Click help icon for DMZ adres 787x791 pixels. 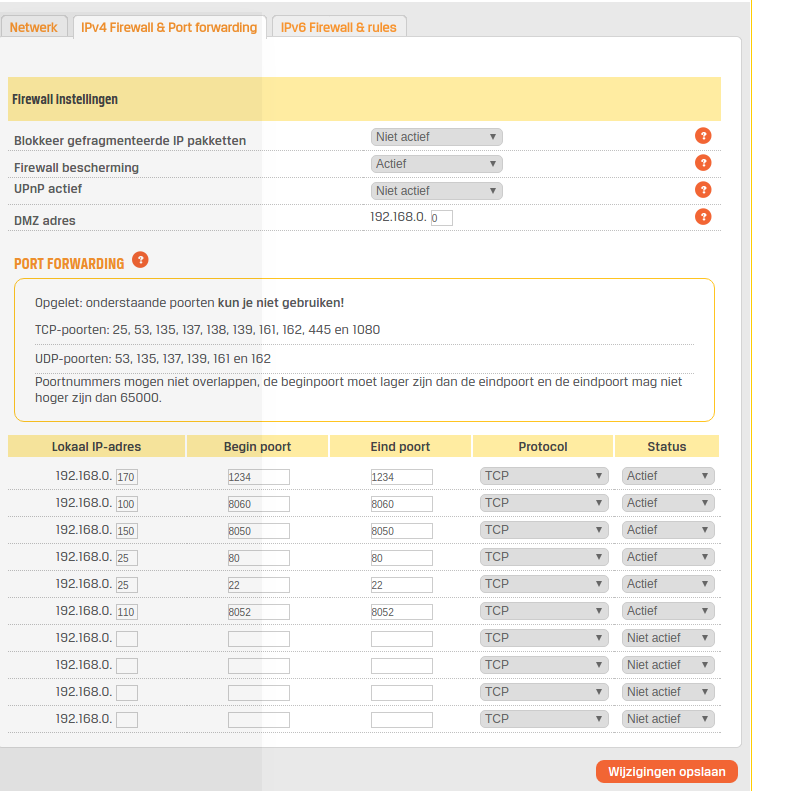[703, 216]
